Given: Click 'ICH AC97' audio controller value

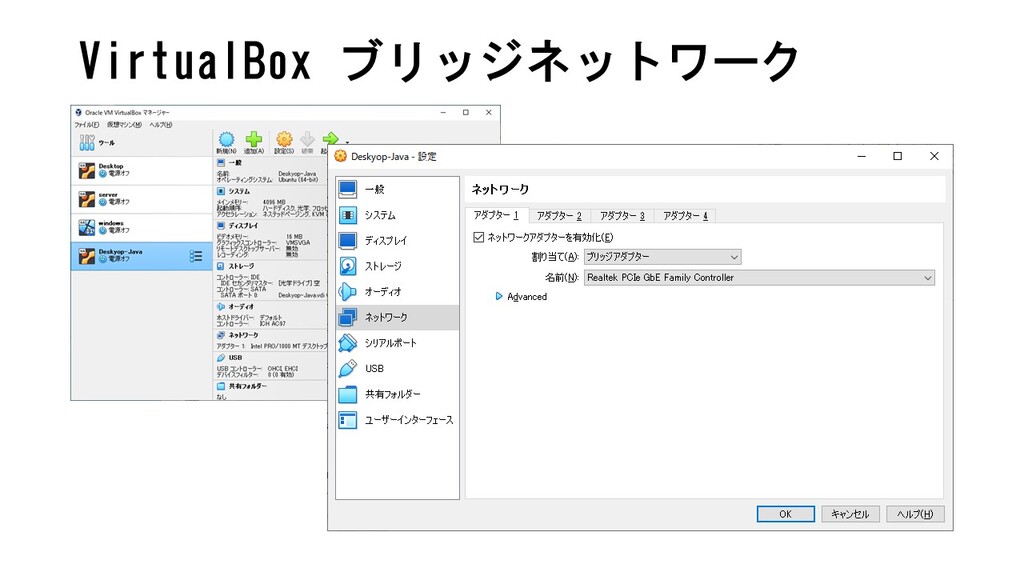Looking at the screenshot, I should click(x=273, y=323).
